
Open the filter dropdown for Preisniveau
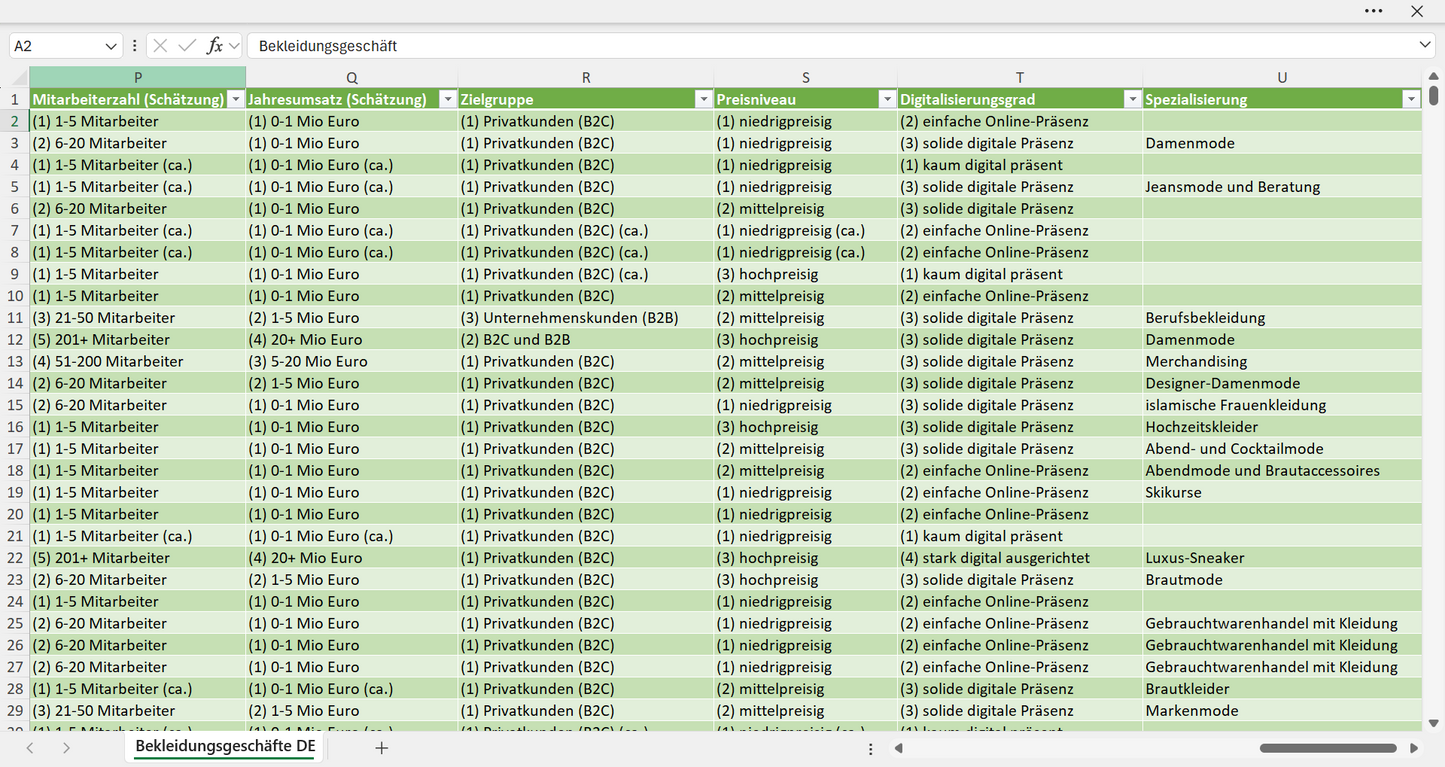887,99
